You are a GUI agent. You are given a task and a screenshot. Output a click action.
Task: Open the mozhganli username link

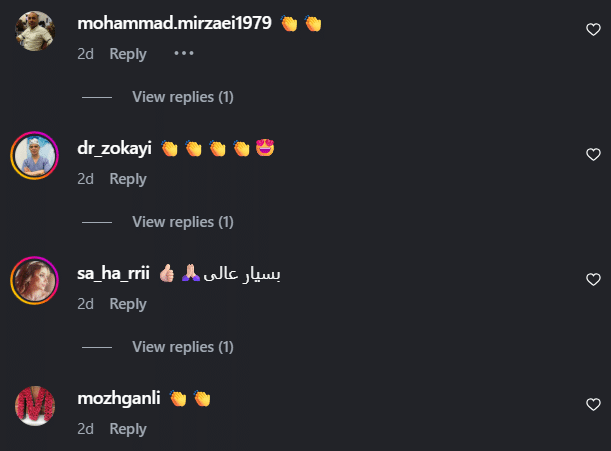pos(119,398)
